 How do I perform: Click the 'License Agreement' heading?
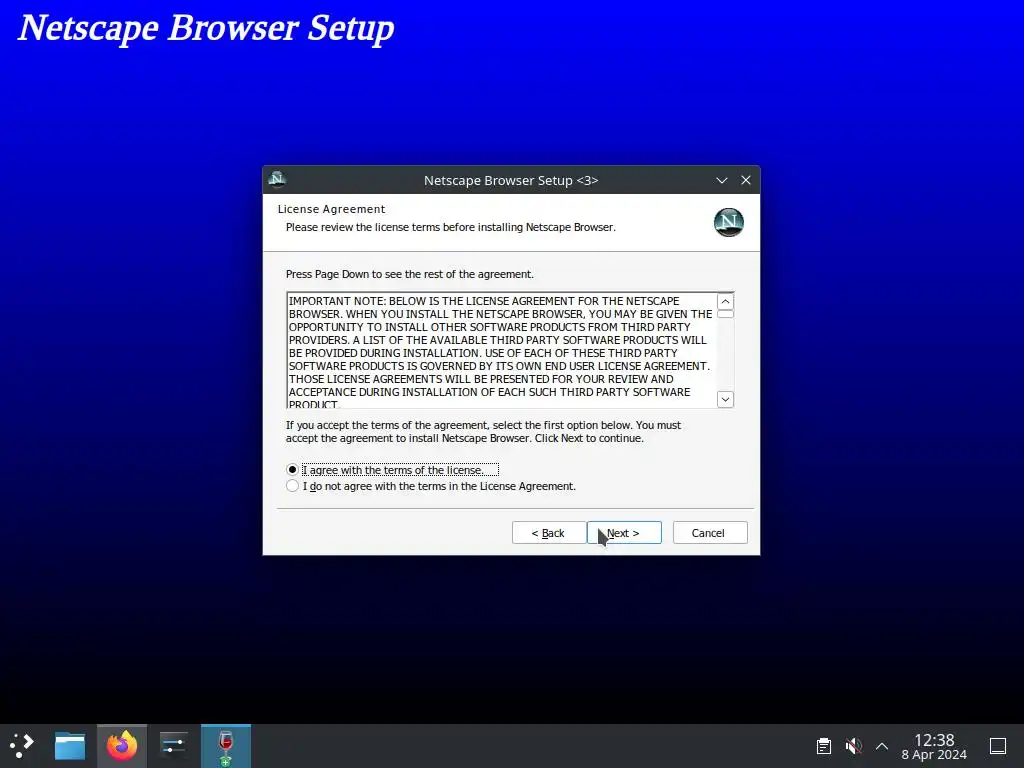click(331, 209)
